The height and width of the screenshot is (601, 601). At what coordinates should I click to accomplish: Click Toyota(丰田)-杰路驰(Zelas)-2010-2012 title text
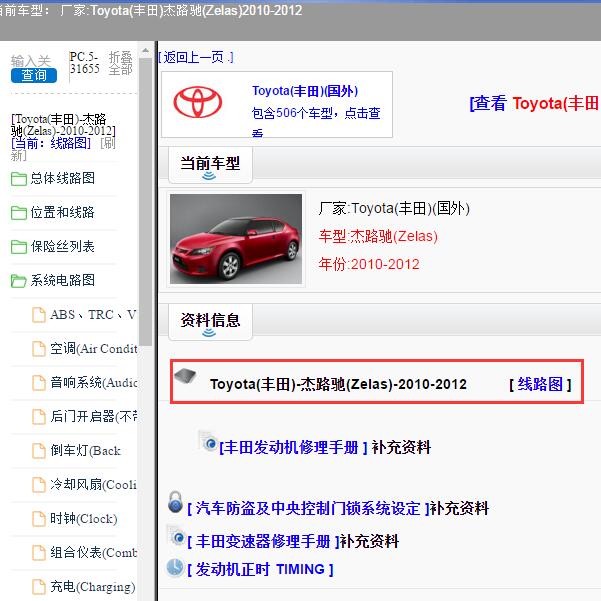pos(338,384)
